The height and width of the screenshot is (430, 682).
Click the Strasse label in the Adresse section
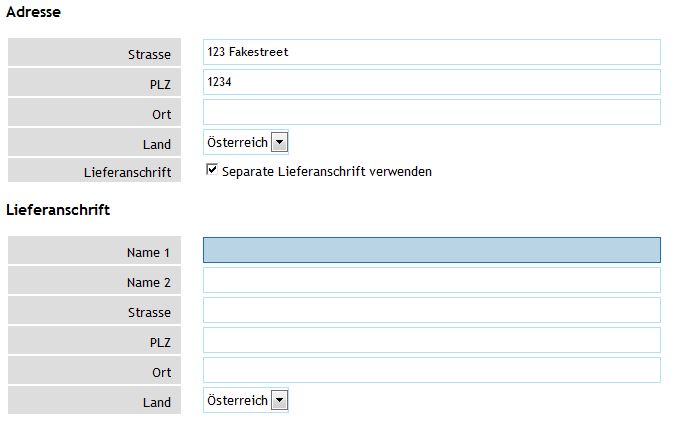point(149,55)
